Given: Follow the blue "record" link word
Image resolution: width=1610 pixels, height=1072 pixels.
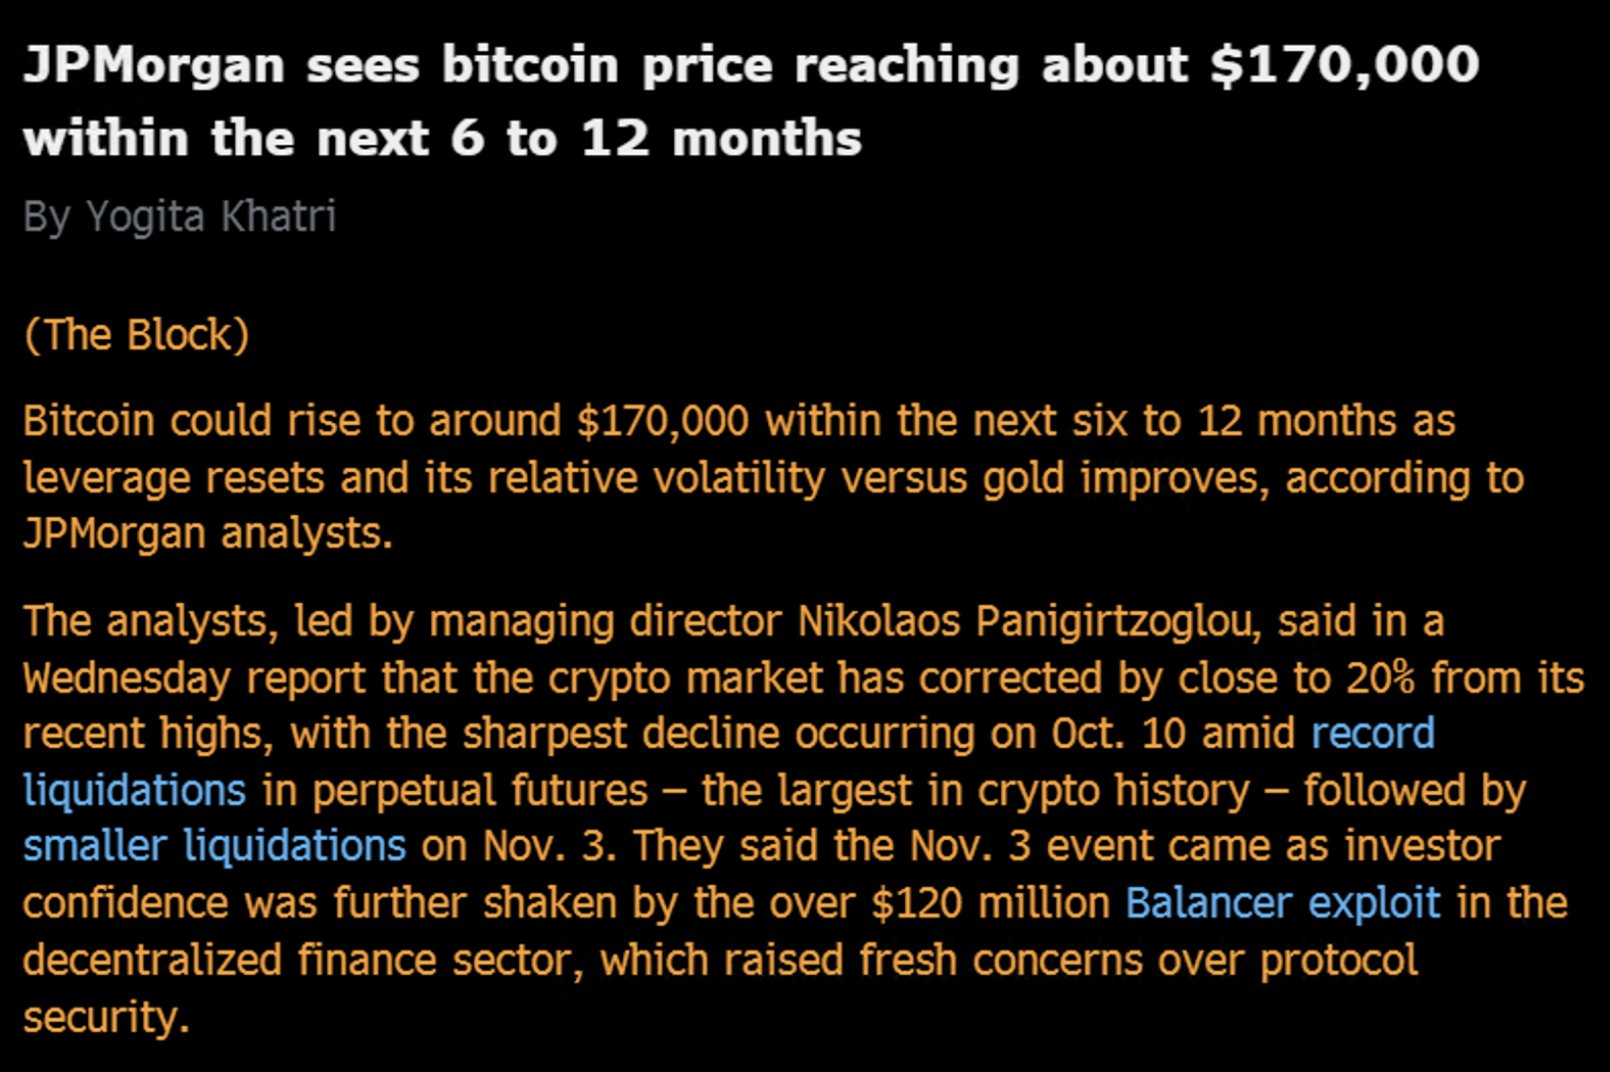Looking at the screenshot, I should coord(1372,733).
